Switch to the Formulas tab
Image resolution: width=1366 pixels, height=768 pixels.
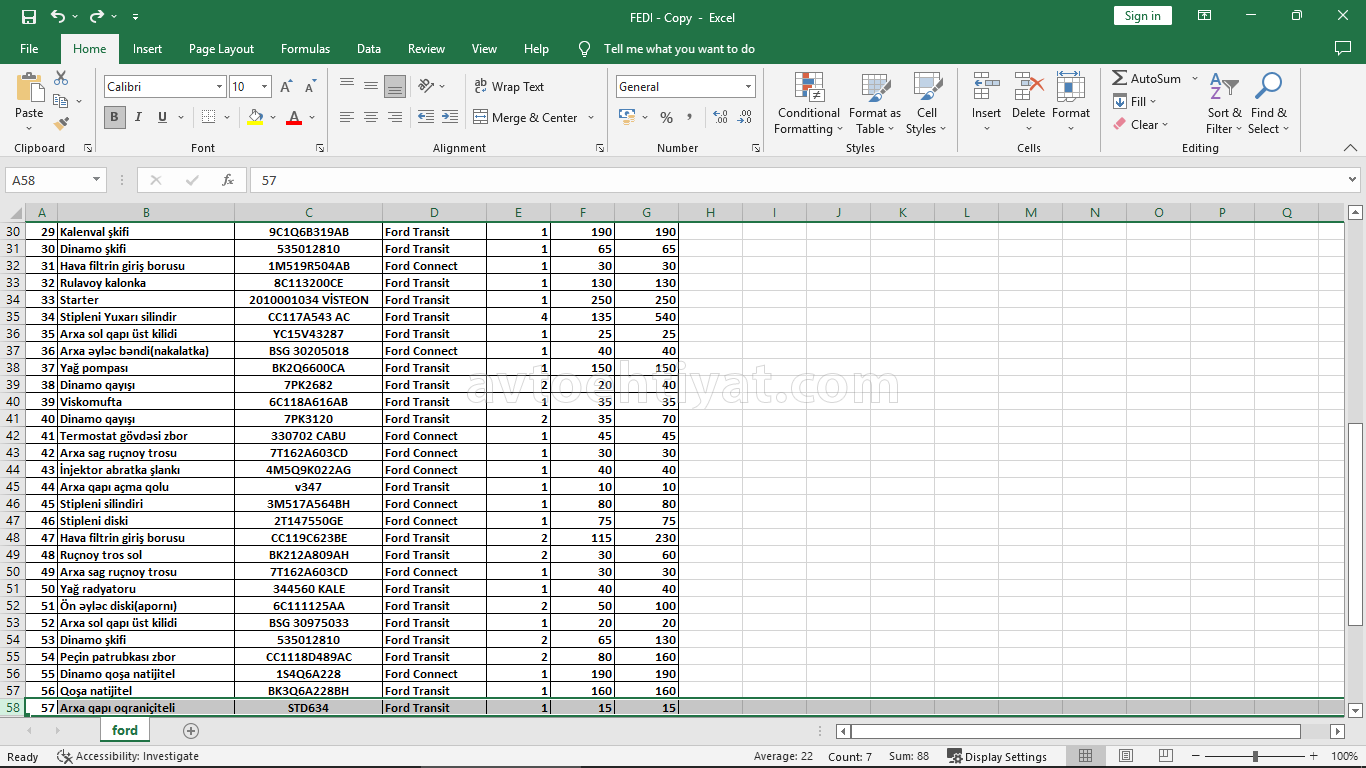[x=305, y=49]
